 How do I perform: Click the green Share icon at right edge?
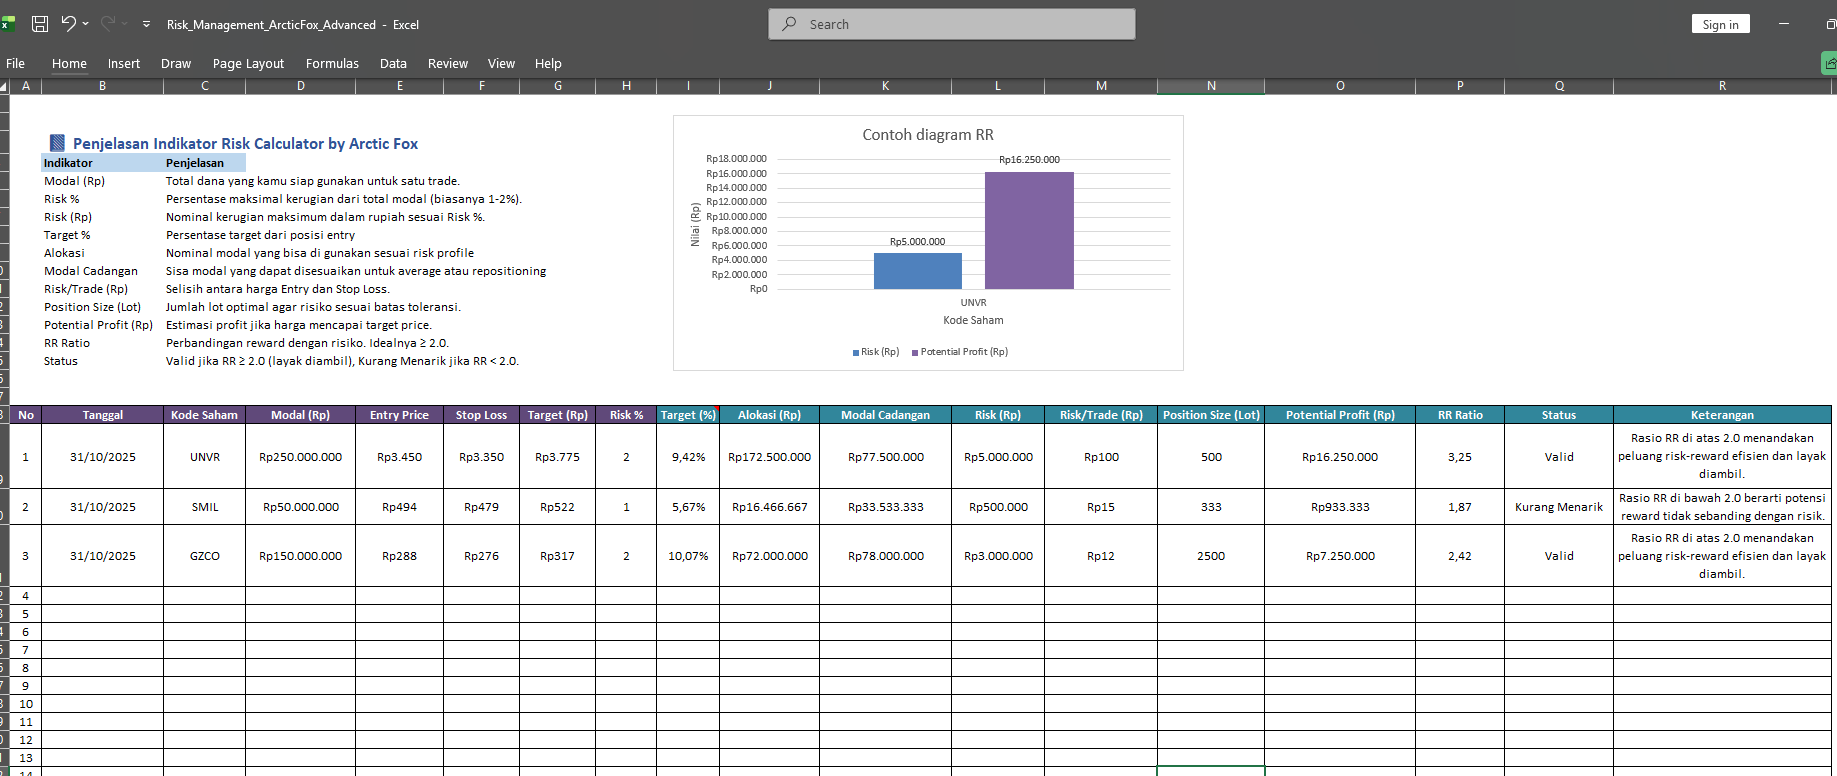1829,64
